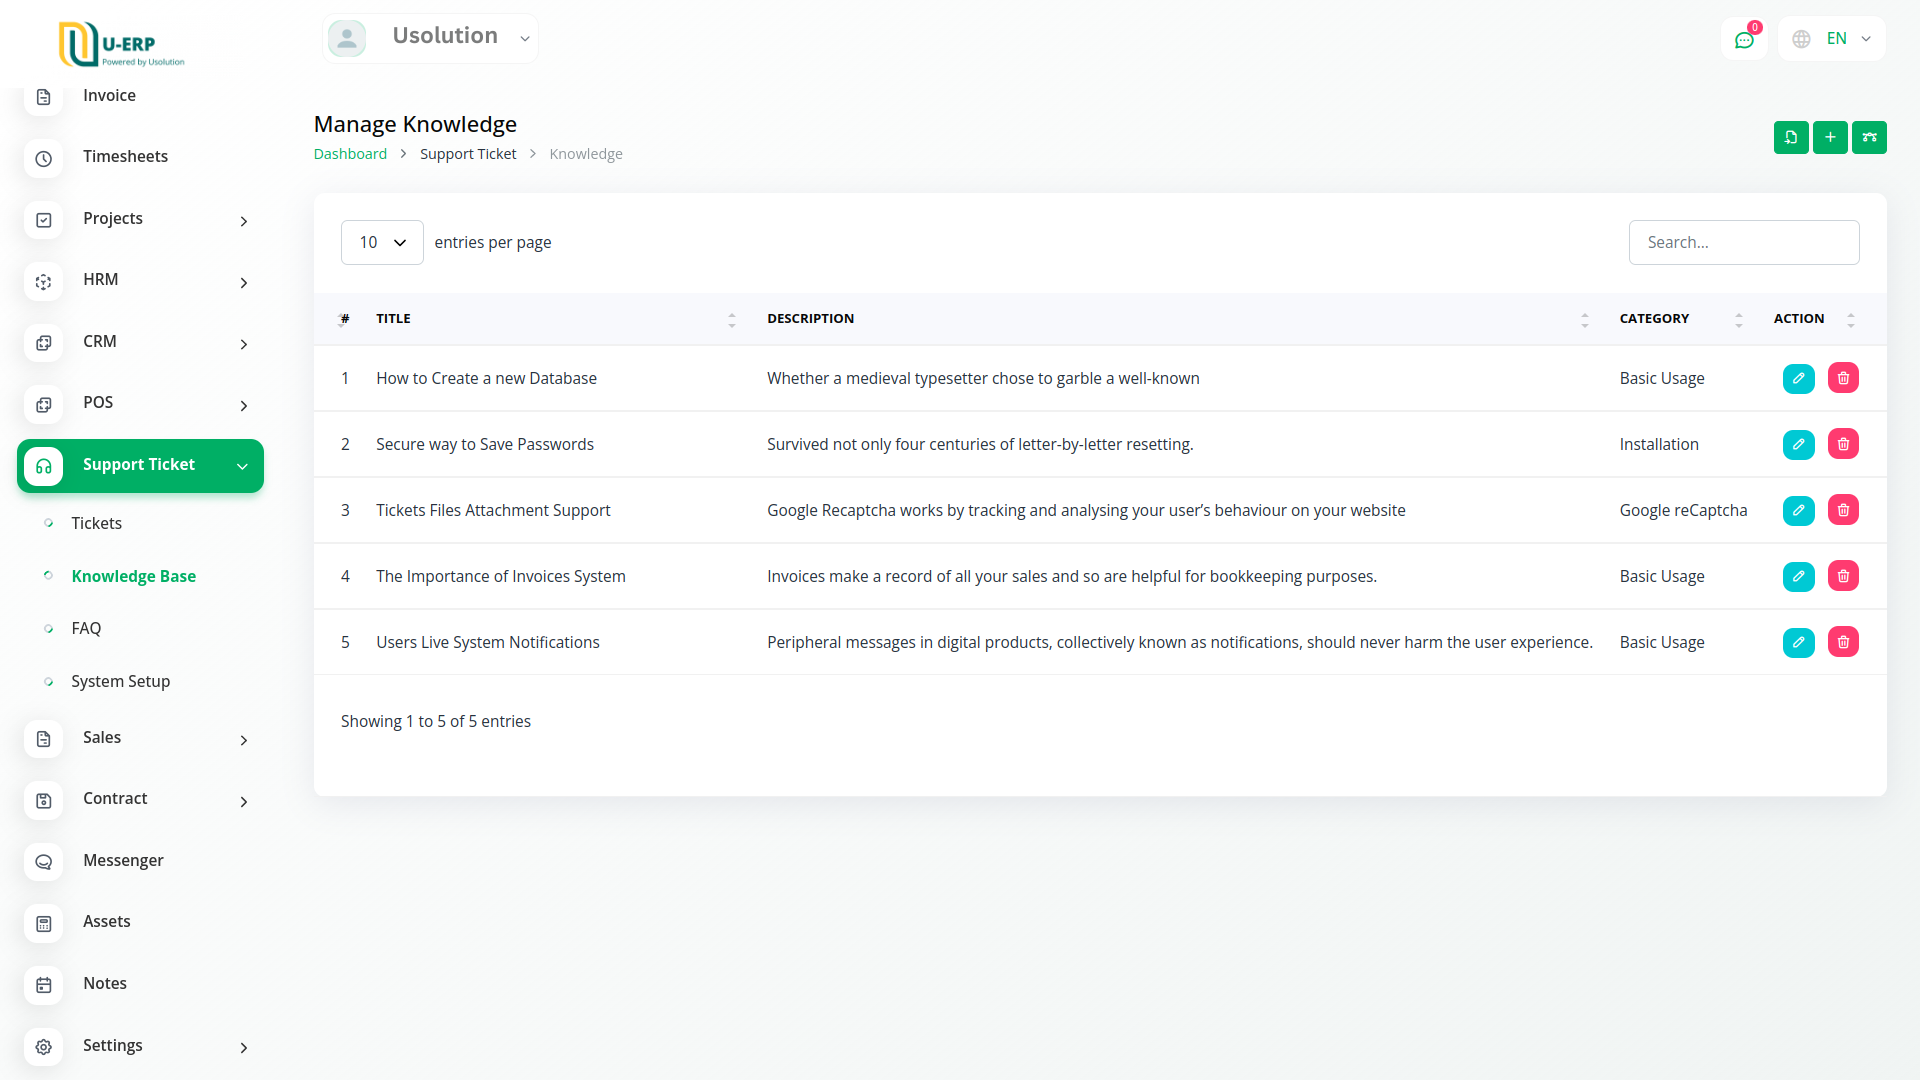Click the POS sidebar icon
The image size is (1920, 1080).
43,405
